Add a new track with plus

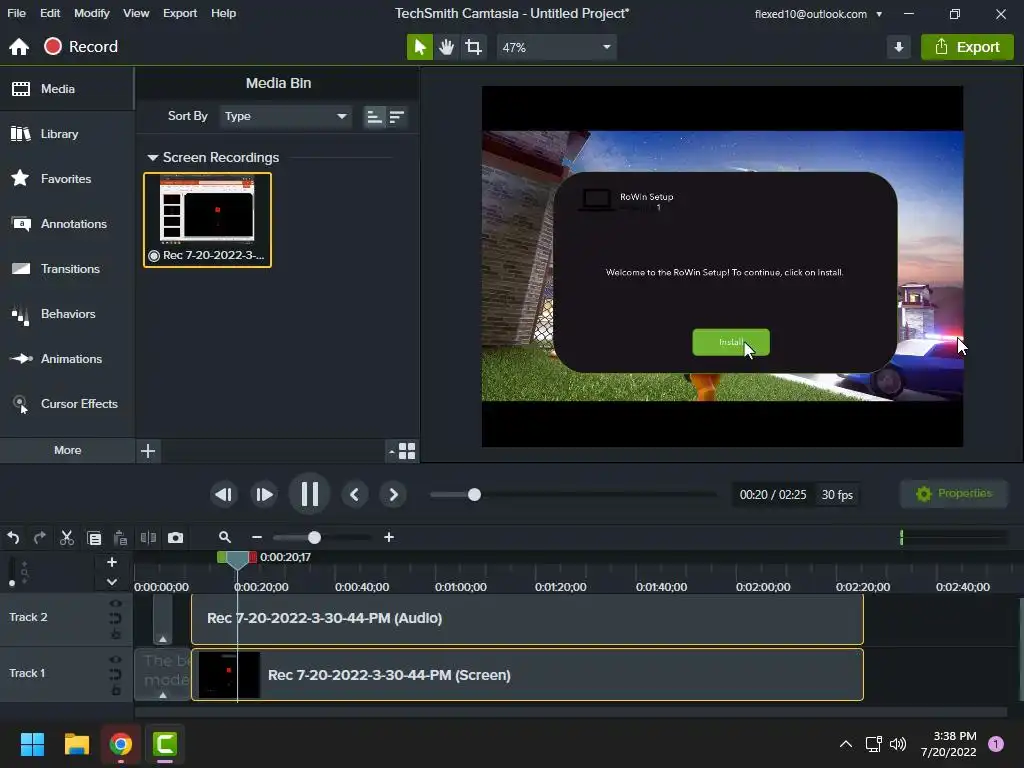(x=112, y=562)
